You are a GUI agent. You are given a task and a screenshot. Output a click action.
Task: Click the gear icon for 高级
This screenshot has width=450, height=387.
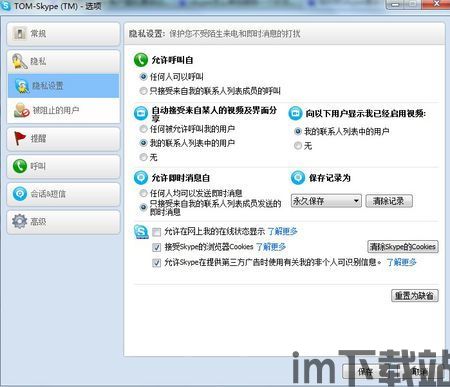click(x=20, y=221)
